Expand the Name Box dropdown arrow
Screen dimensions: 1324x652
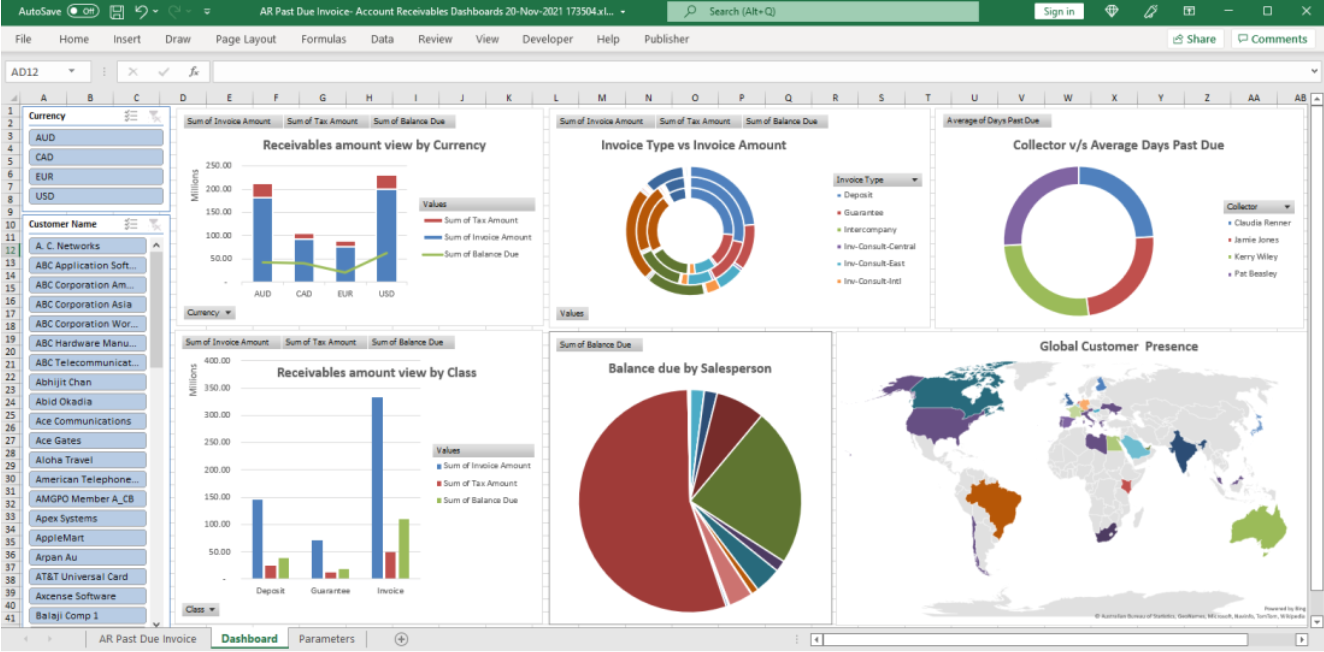click(x=72, y=72)
